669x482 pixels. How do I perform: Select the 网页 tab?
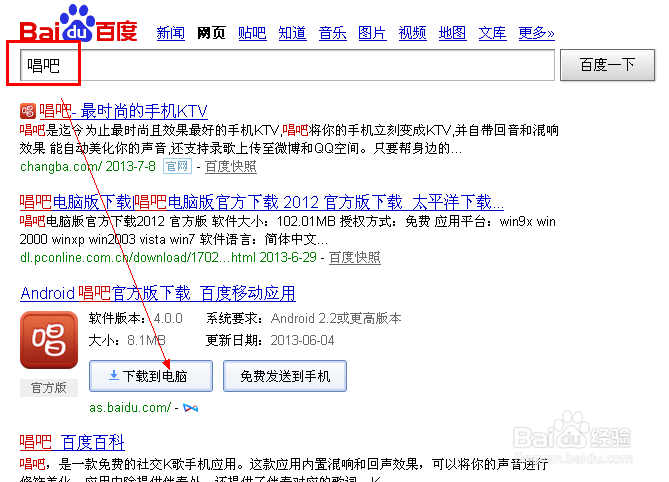tap(211, 33)
